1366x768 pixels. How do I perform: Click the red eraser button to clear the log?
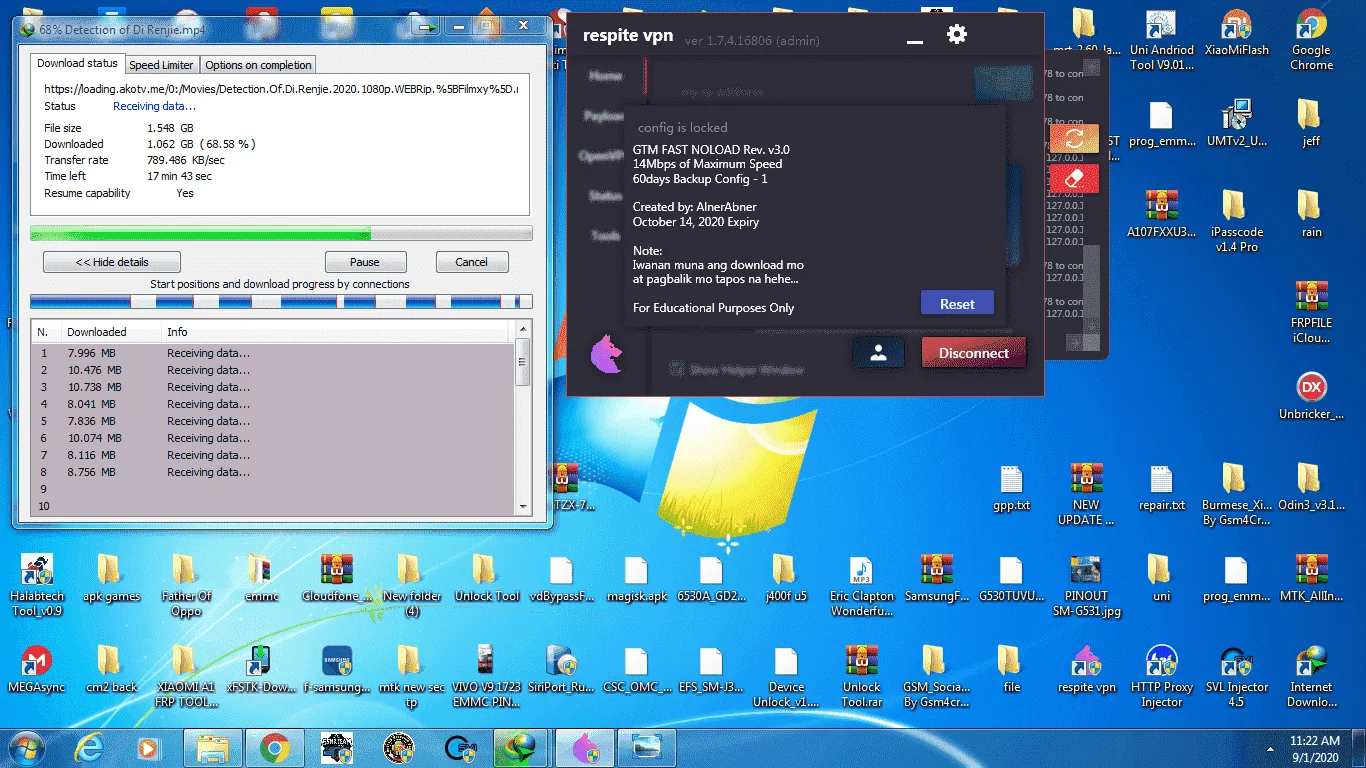[x=1074, y=178]
